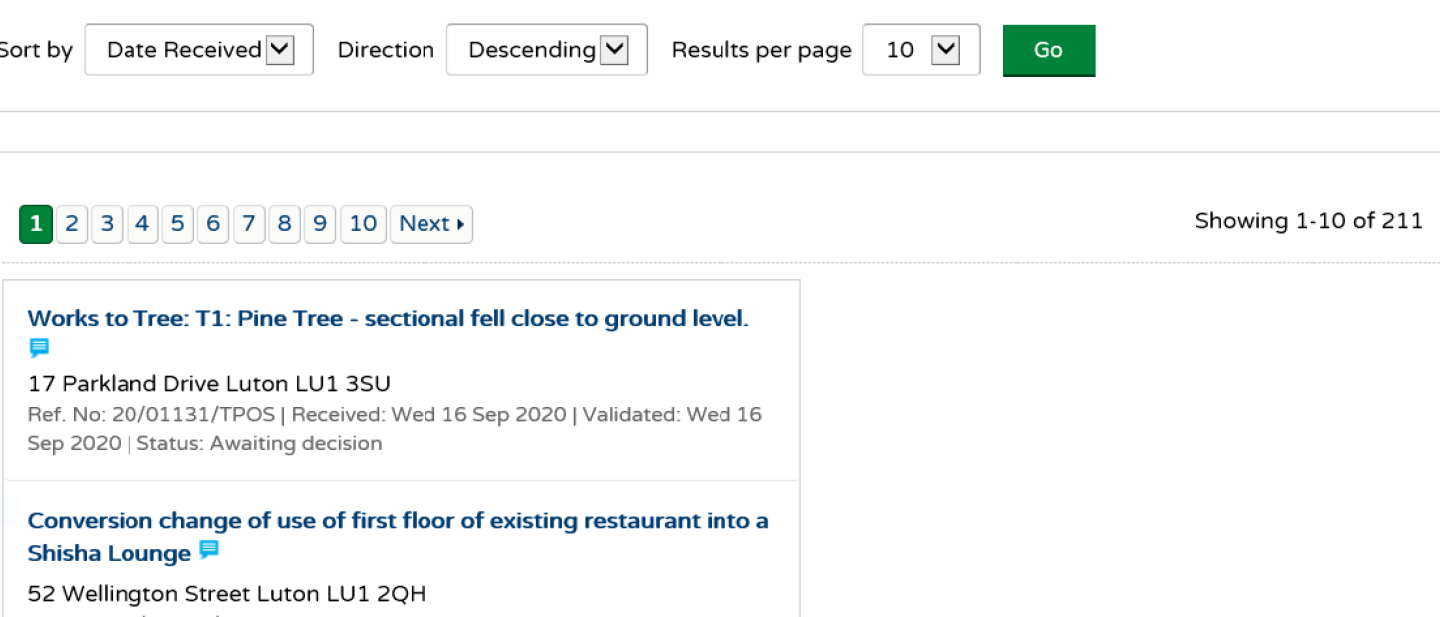Go to page 2 of results
This screenshot has width=1440, height=617.
click(71, 224)
